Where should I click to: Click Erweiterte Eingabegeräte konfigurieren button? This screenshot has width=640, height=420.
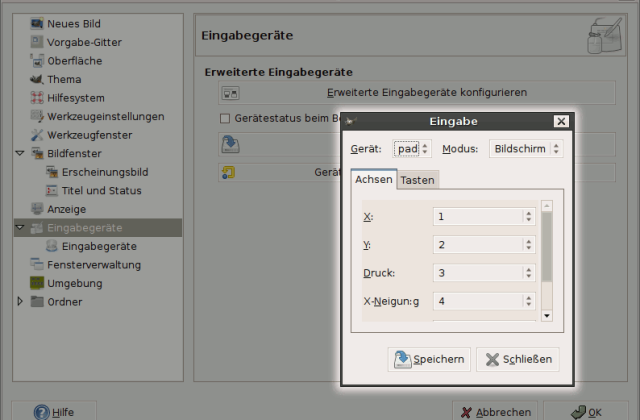[x=417, y=93]
